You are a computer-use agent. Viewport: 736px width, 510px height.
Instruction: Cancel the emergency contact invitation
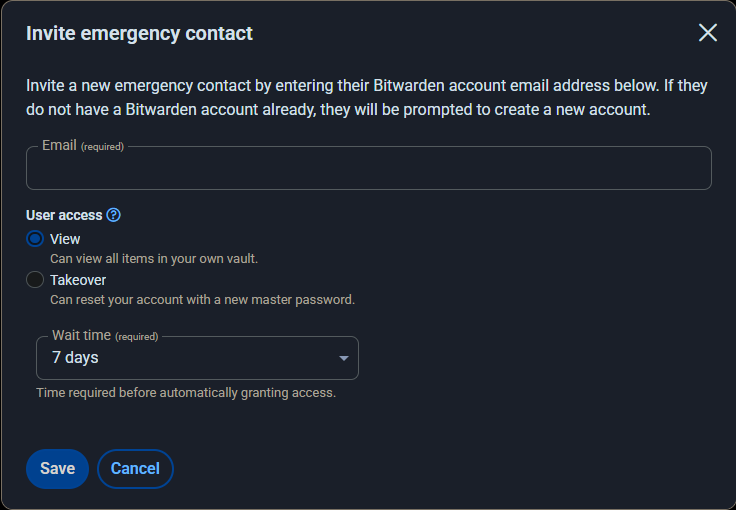pos(135,469)
